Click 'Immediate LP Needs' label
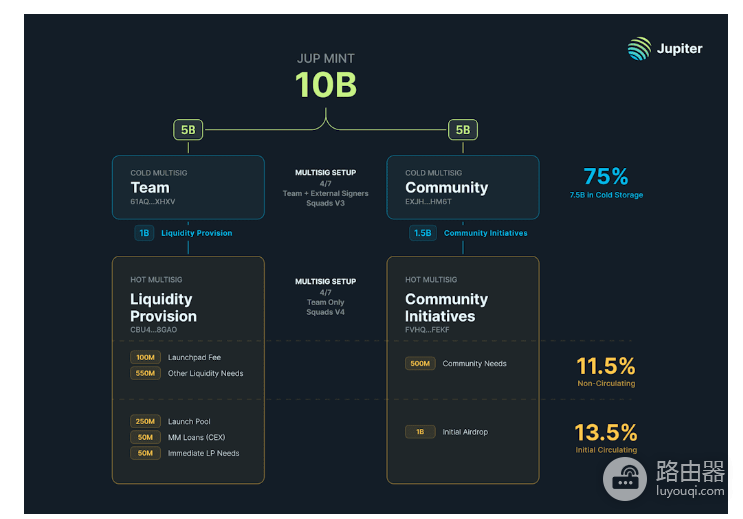This screenshot has width=743, height=519. click(204, 454)
